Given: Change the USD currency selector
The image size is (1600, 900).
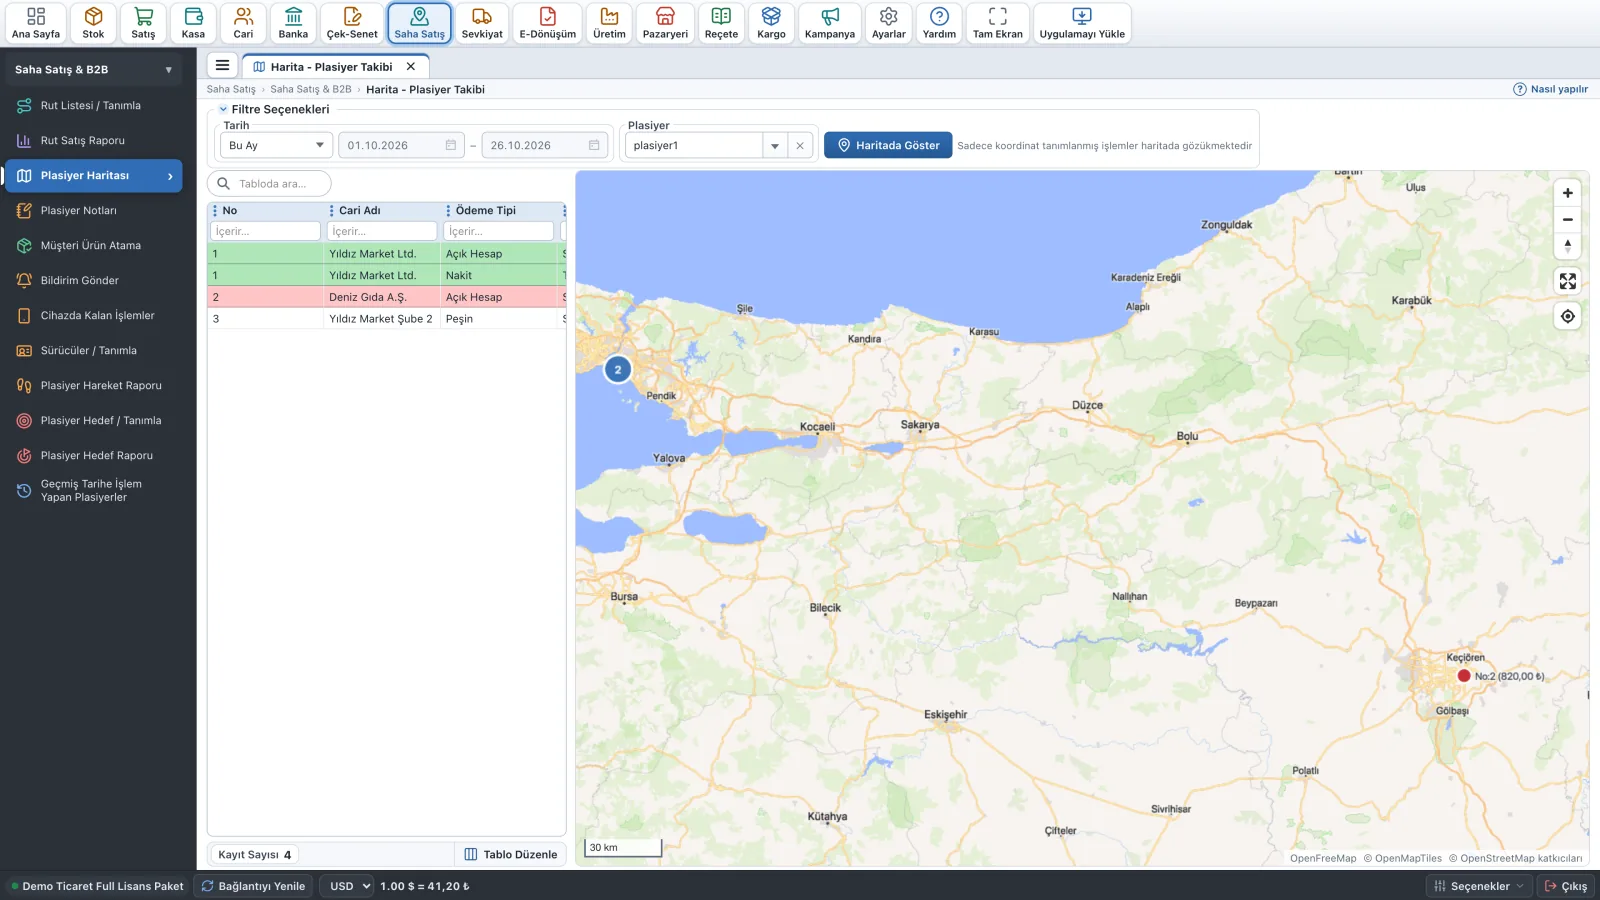Looking at the screenshot, I should 347,886.
